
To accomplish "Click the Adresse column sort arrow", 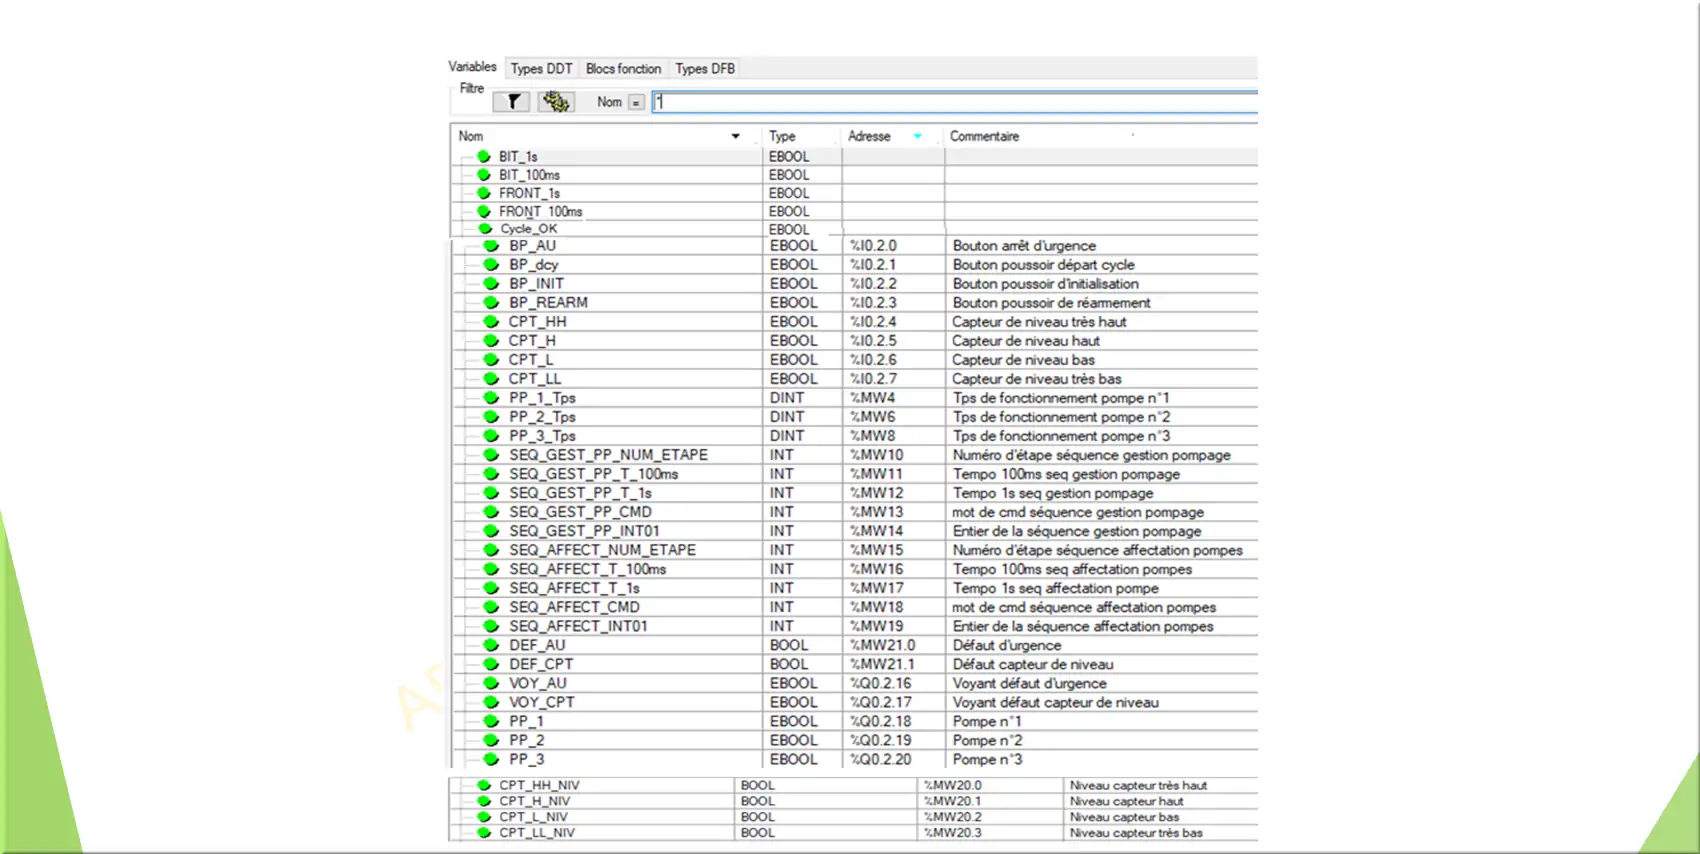I will pyautogui.click(x=917, y=136).
